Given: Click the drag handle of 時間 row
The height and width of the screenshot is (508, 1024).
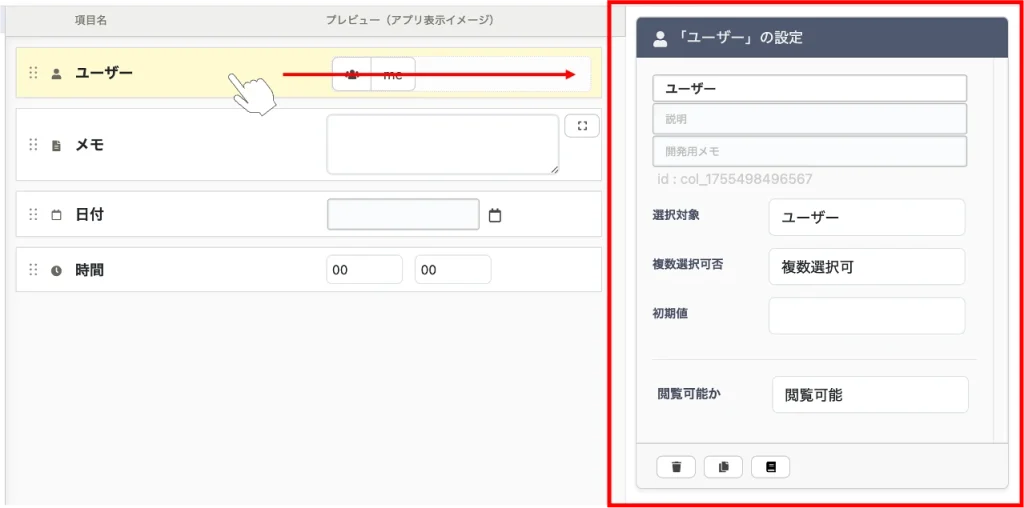Looking at the screenshot, I should 33,270.
